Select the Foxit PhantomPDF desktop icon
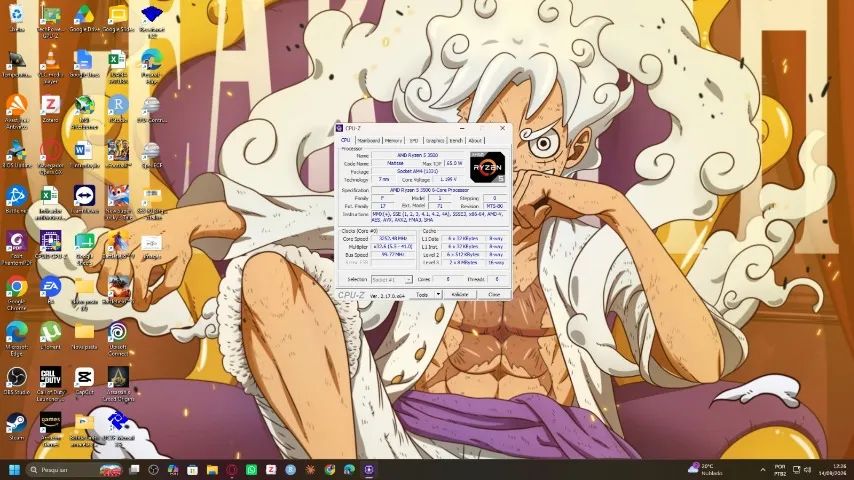Screen dimensions: 854x480 coord(17,248)
